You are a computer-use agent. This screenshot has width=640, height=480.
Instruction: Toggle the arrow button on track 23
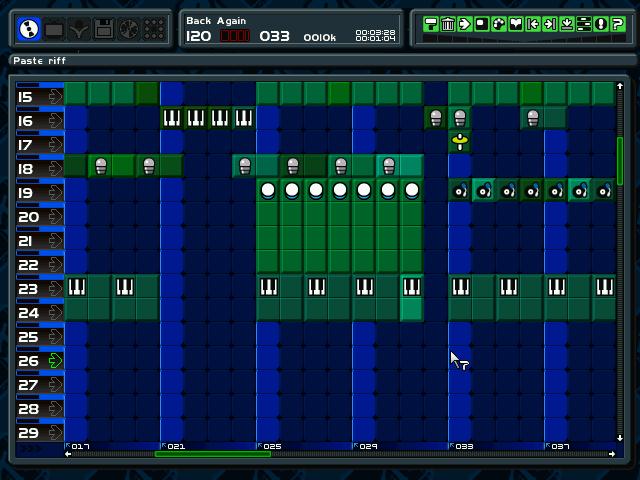point(54,289)
